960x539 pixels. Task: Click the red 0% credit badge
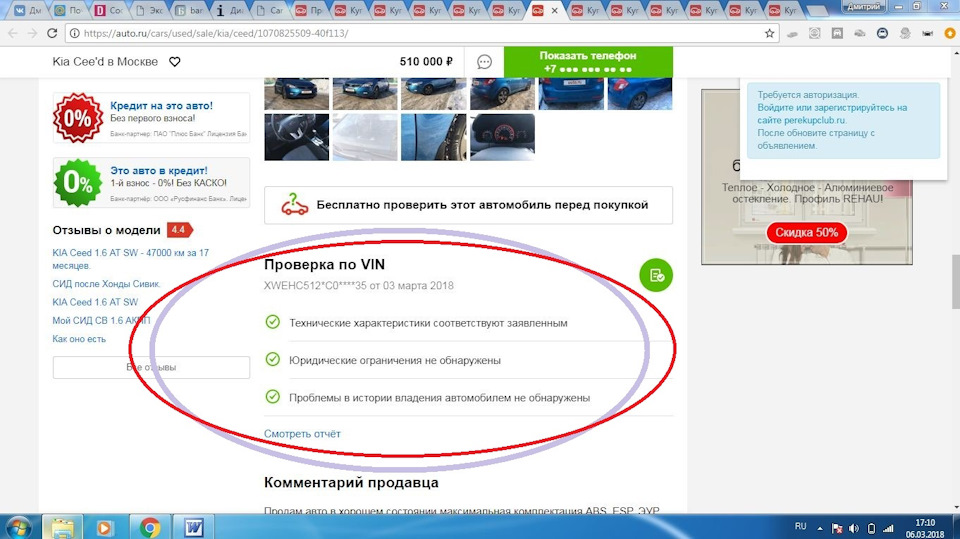click(x=77, y=118)
